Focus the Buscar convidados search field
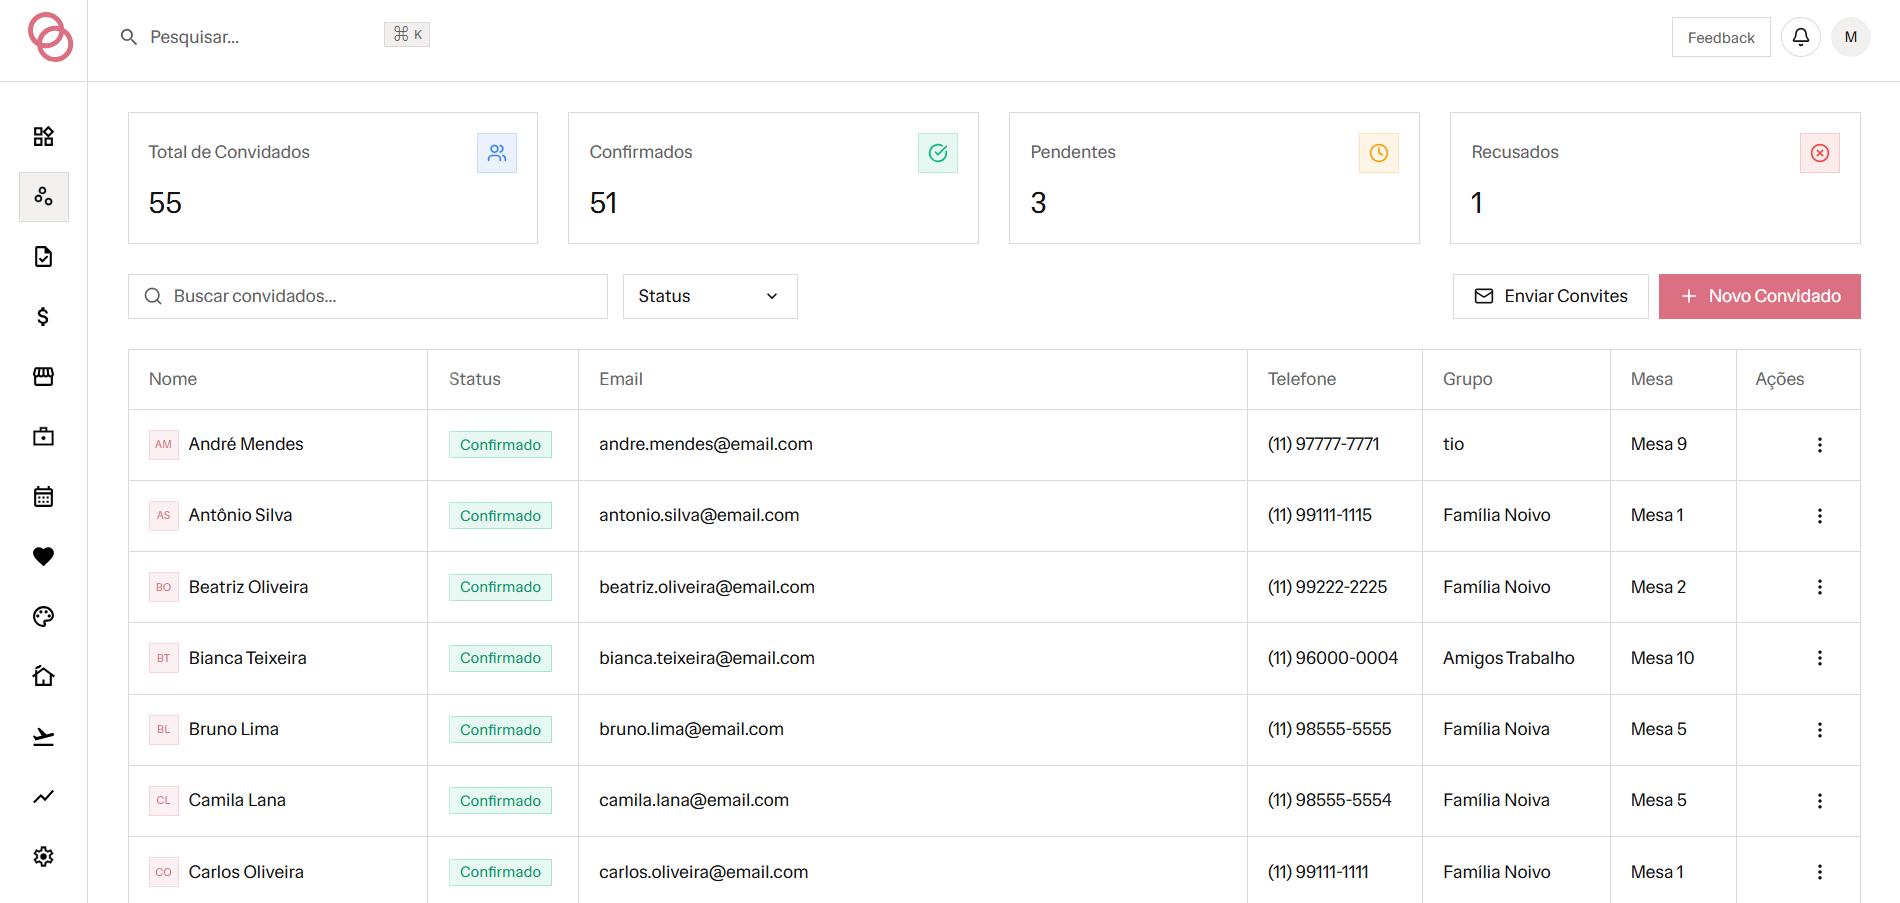Image resolution: width=1900 pixels, height=903 pixels. pos(368,296)
